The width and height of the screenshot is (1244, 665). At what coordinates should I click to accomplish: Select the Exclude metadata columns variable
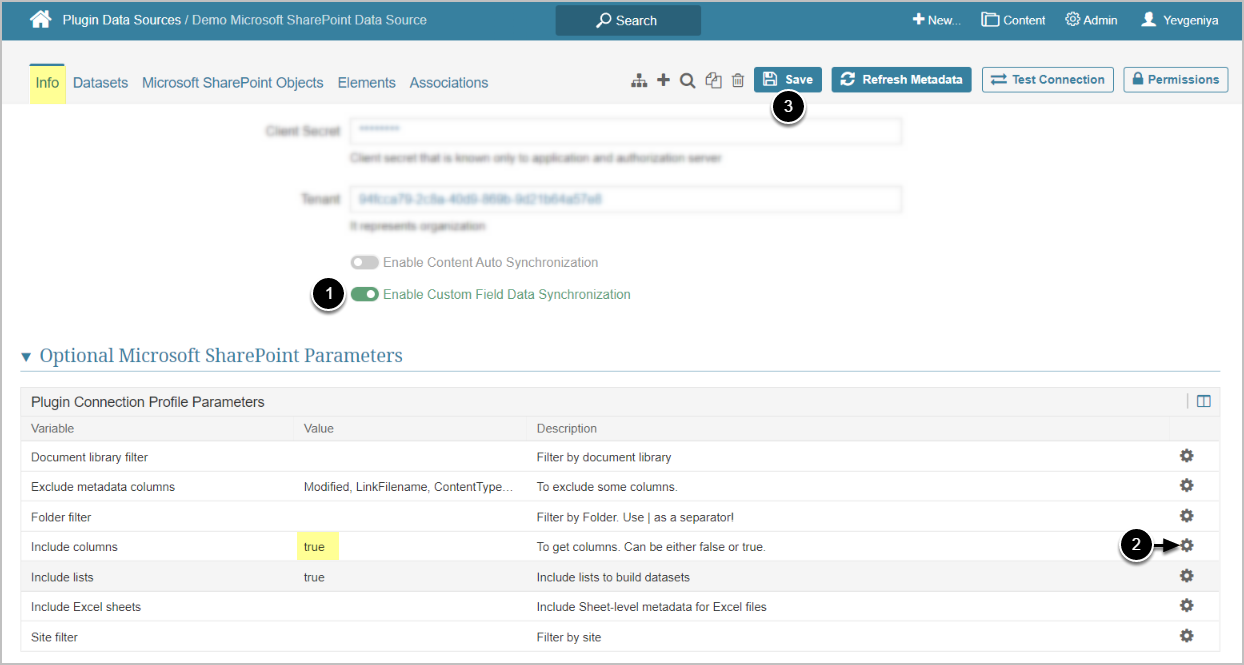pos(103,487)
